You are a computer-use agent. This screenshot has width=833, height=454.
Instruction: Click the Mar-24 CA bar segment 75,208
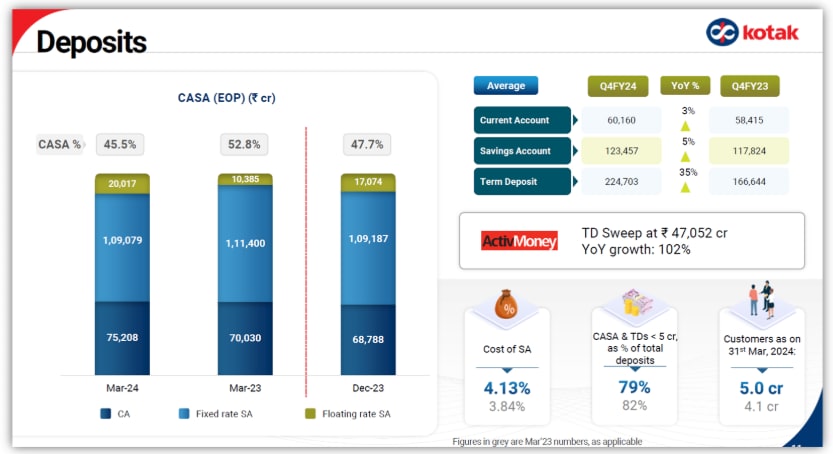(x=122, y=338)
